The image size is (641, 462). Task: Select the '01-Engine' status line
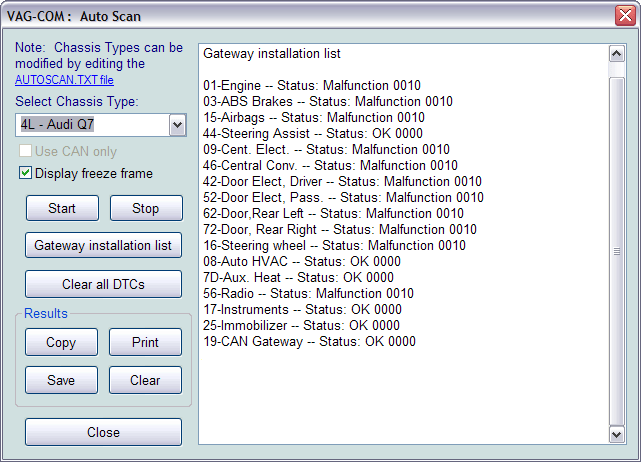coord(312,85)
